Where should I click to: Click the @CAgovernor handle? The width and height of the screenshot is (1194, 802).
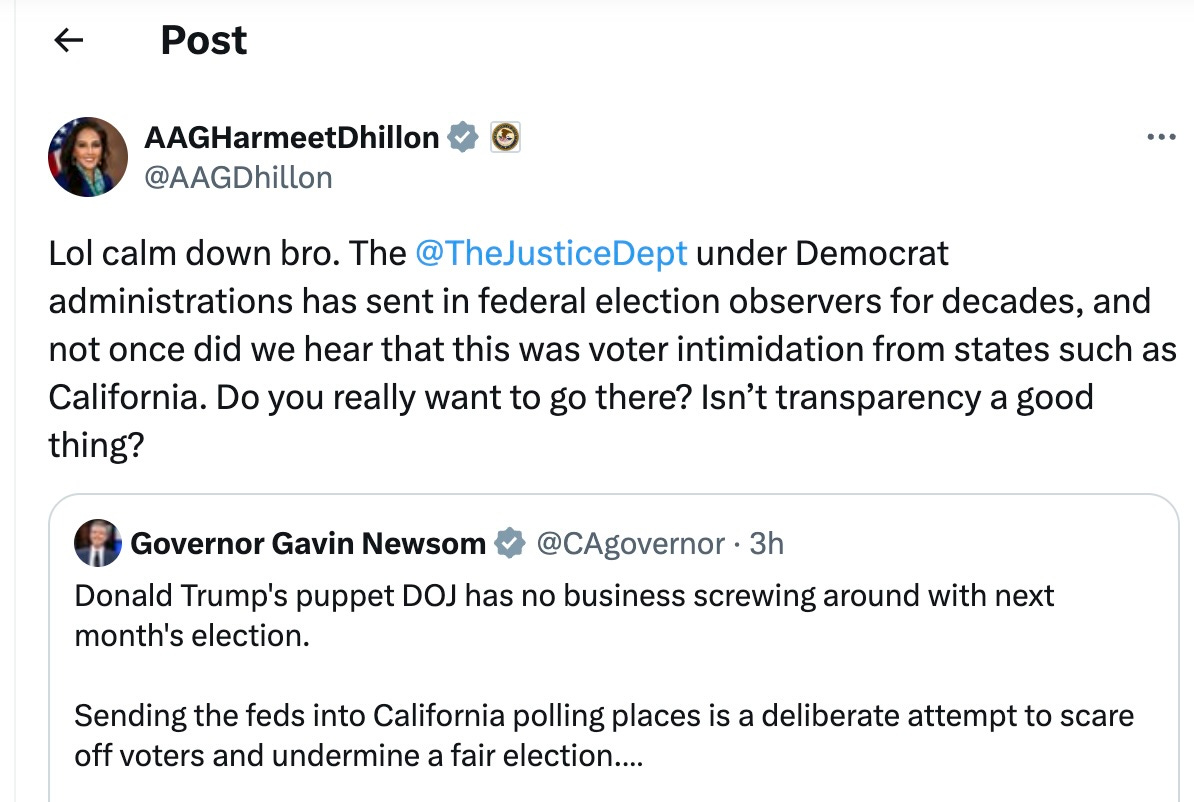tap(630, 542)
